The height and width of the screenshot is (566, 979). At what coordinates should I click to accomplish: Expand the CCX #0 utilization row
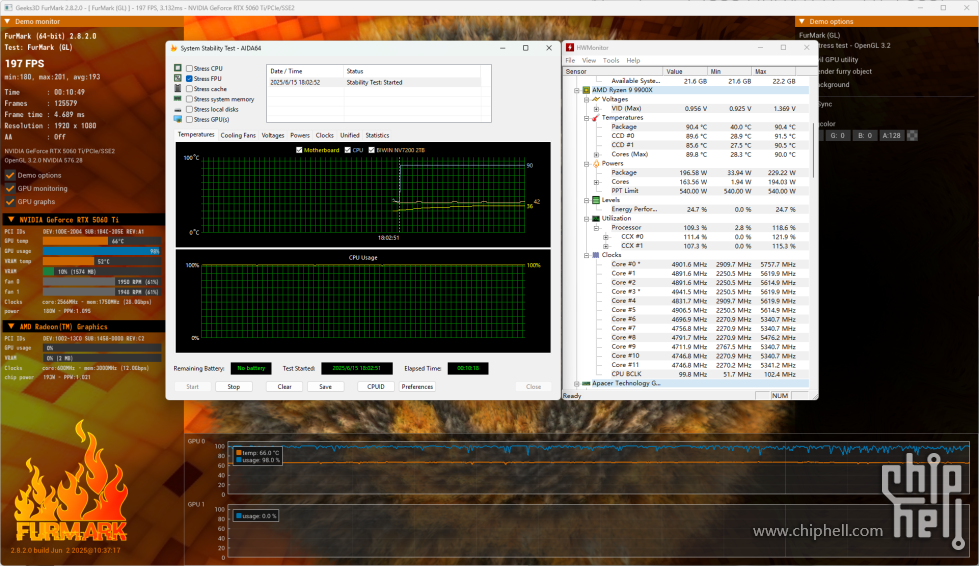pyautogui.click(x=606, y=237)
